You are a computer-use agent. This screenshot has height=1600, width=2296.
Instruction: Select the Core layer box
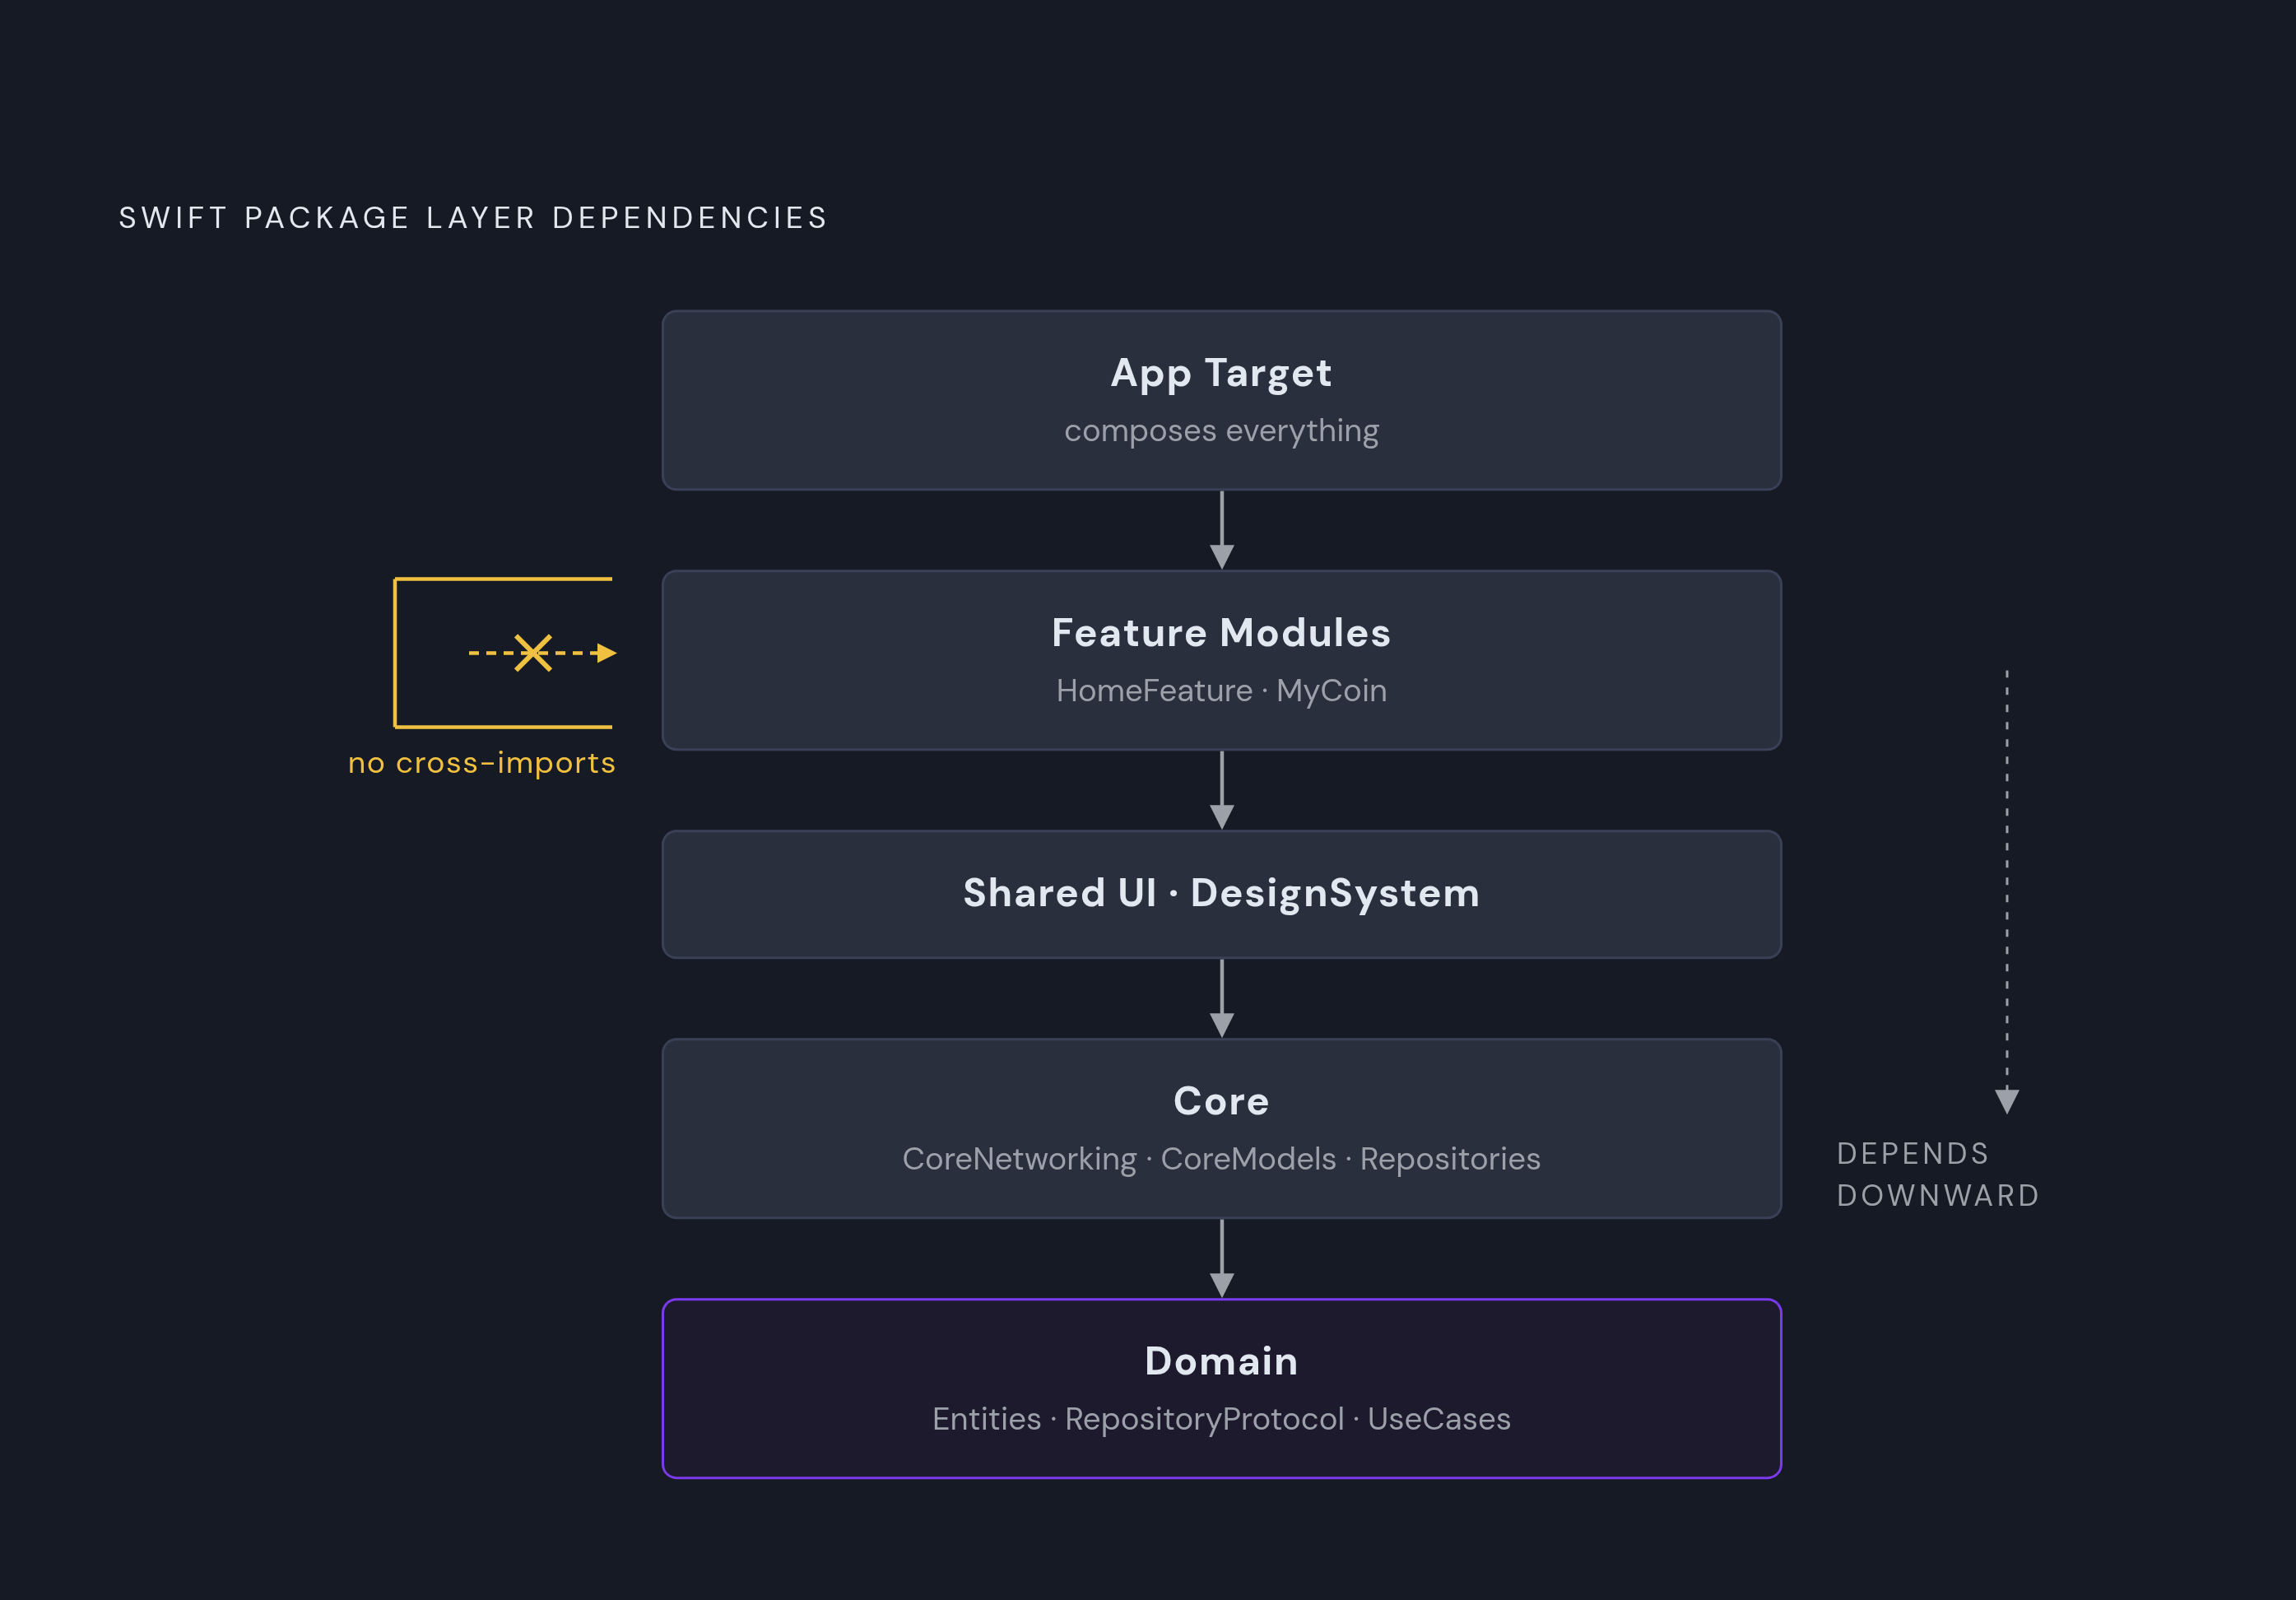click(1221, 1128)
